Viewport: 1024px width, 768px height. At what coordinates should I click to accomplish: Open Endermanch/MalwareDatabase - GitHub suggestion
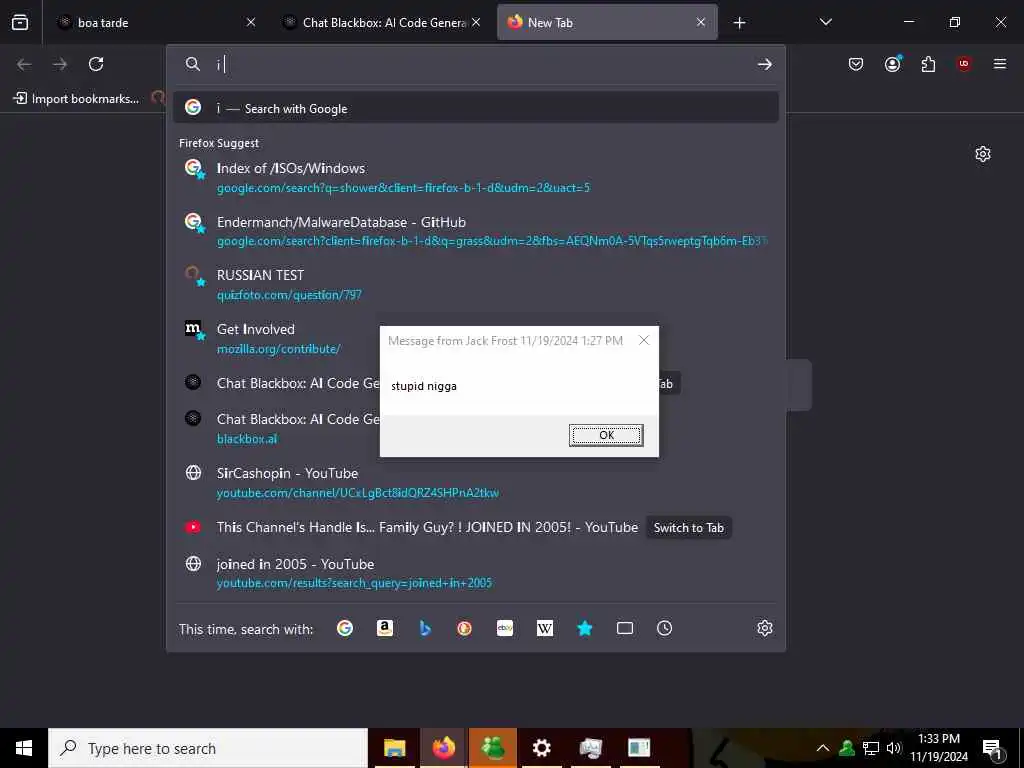point(475,231)
